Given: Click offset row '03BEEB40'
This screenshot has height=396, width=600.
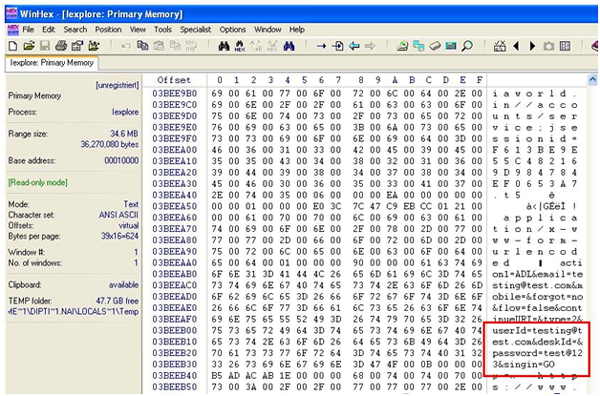Looking at the screenshot, I should click(x=174, y=376).
